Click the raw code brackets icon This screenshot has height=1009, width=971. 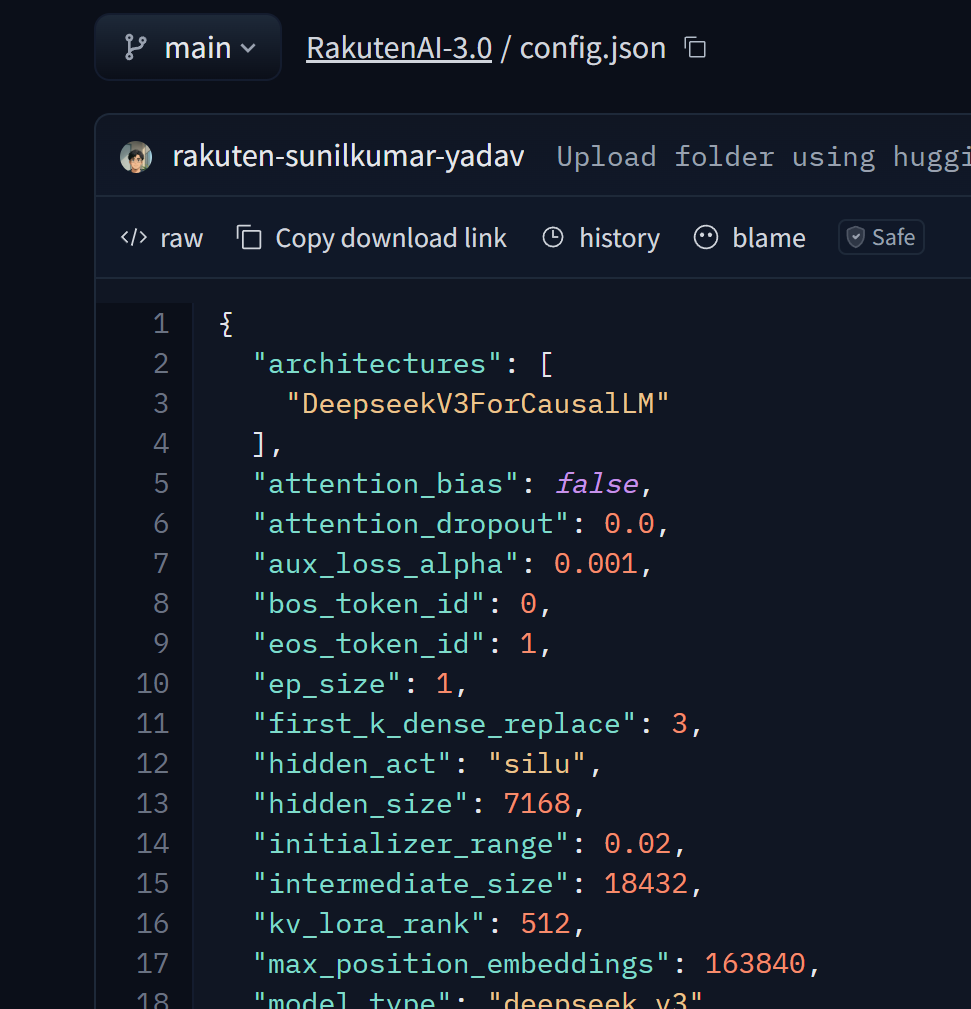click(x=133, y=238)
